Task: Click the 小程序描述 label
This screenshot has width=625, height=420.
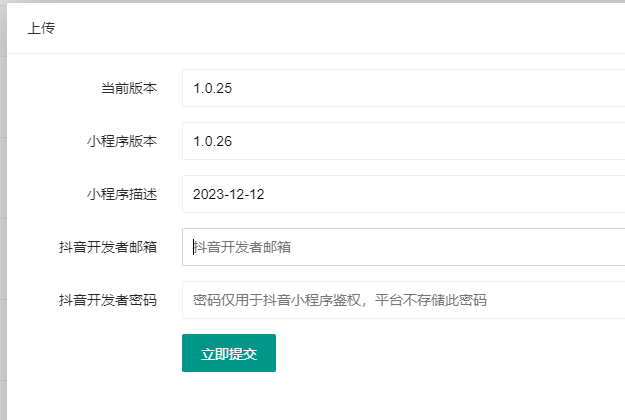Action: (x=122, y=194)
